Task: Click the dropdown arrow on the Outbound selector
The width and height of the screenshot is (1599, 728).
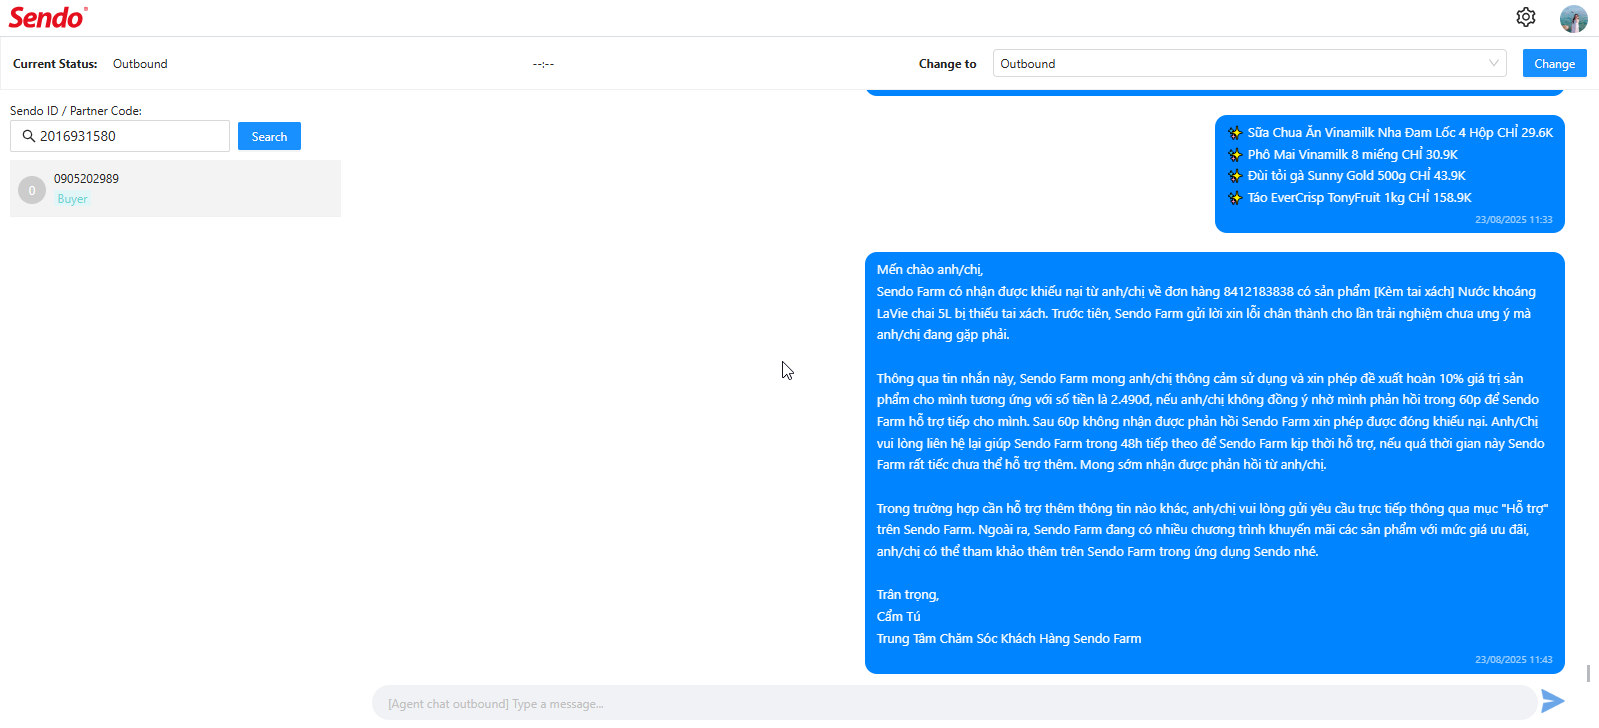Action: pyautogui.click(x=1494, y=63)
